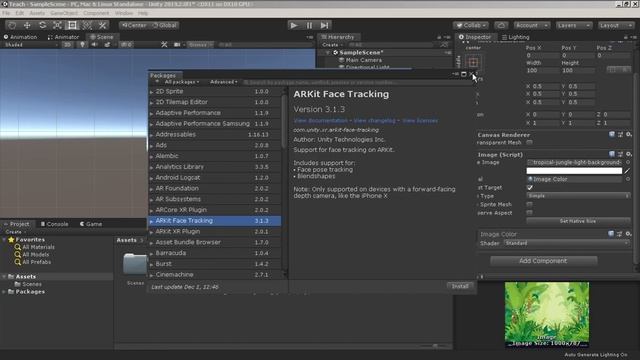This screenshot has width=640, height=360.
Task: Open the Collab dropdown
Action: [x=471, y=25]
